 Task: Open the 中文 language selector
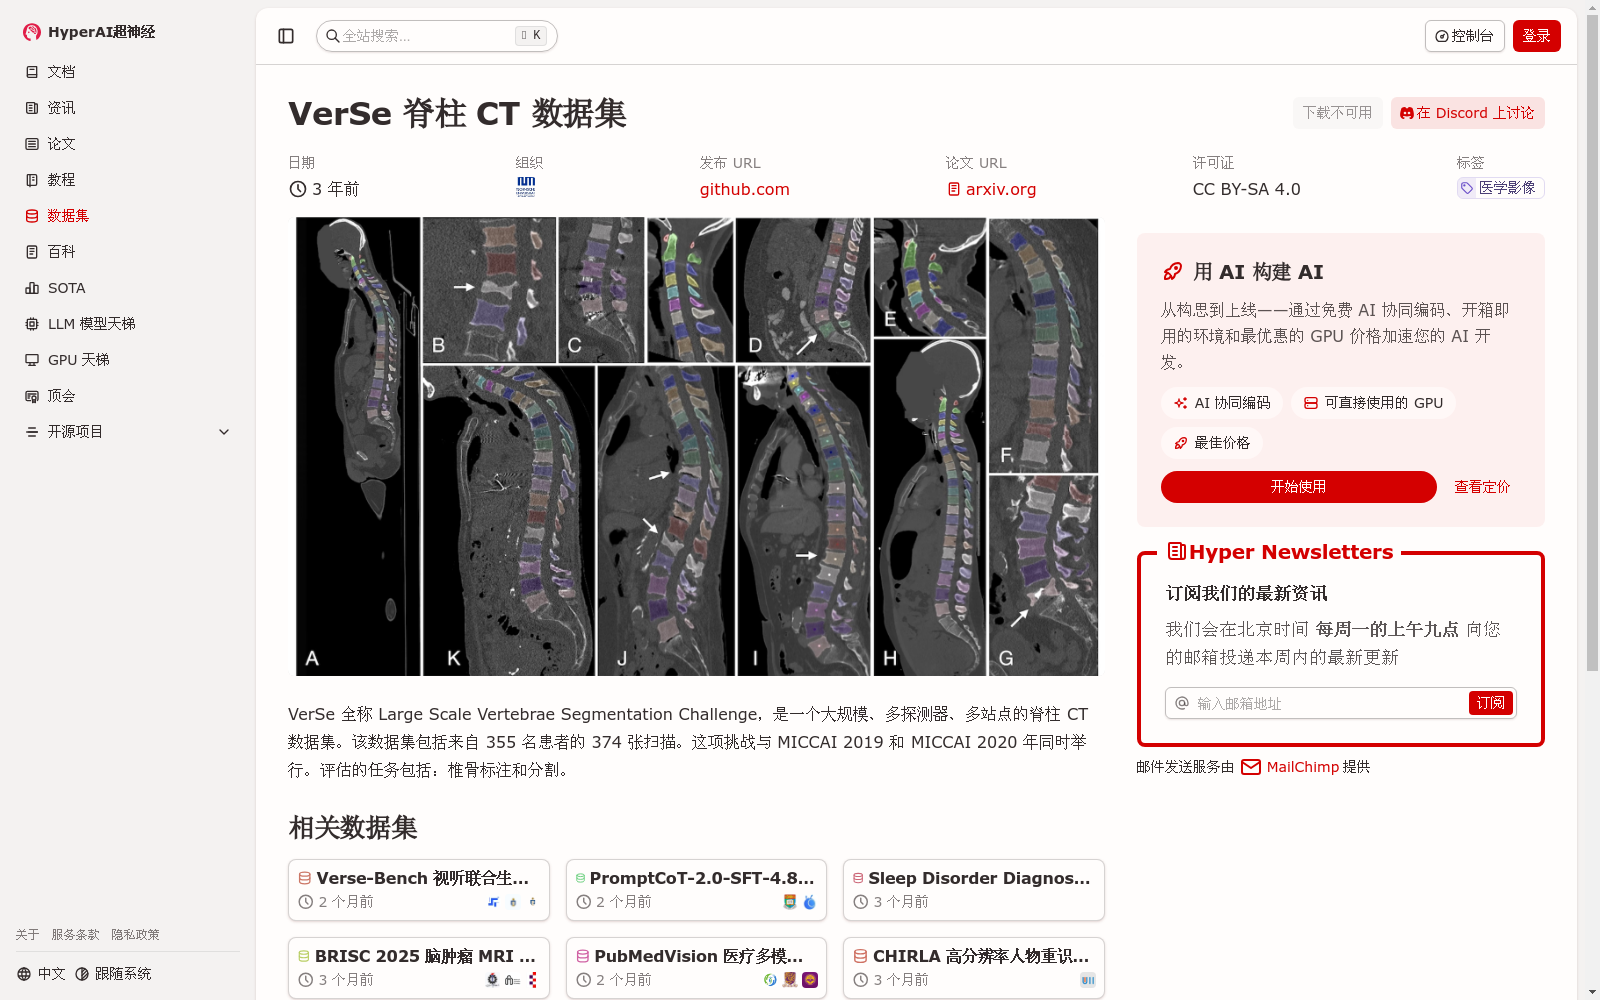click(41, 974)
